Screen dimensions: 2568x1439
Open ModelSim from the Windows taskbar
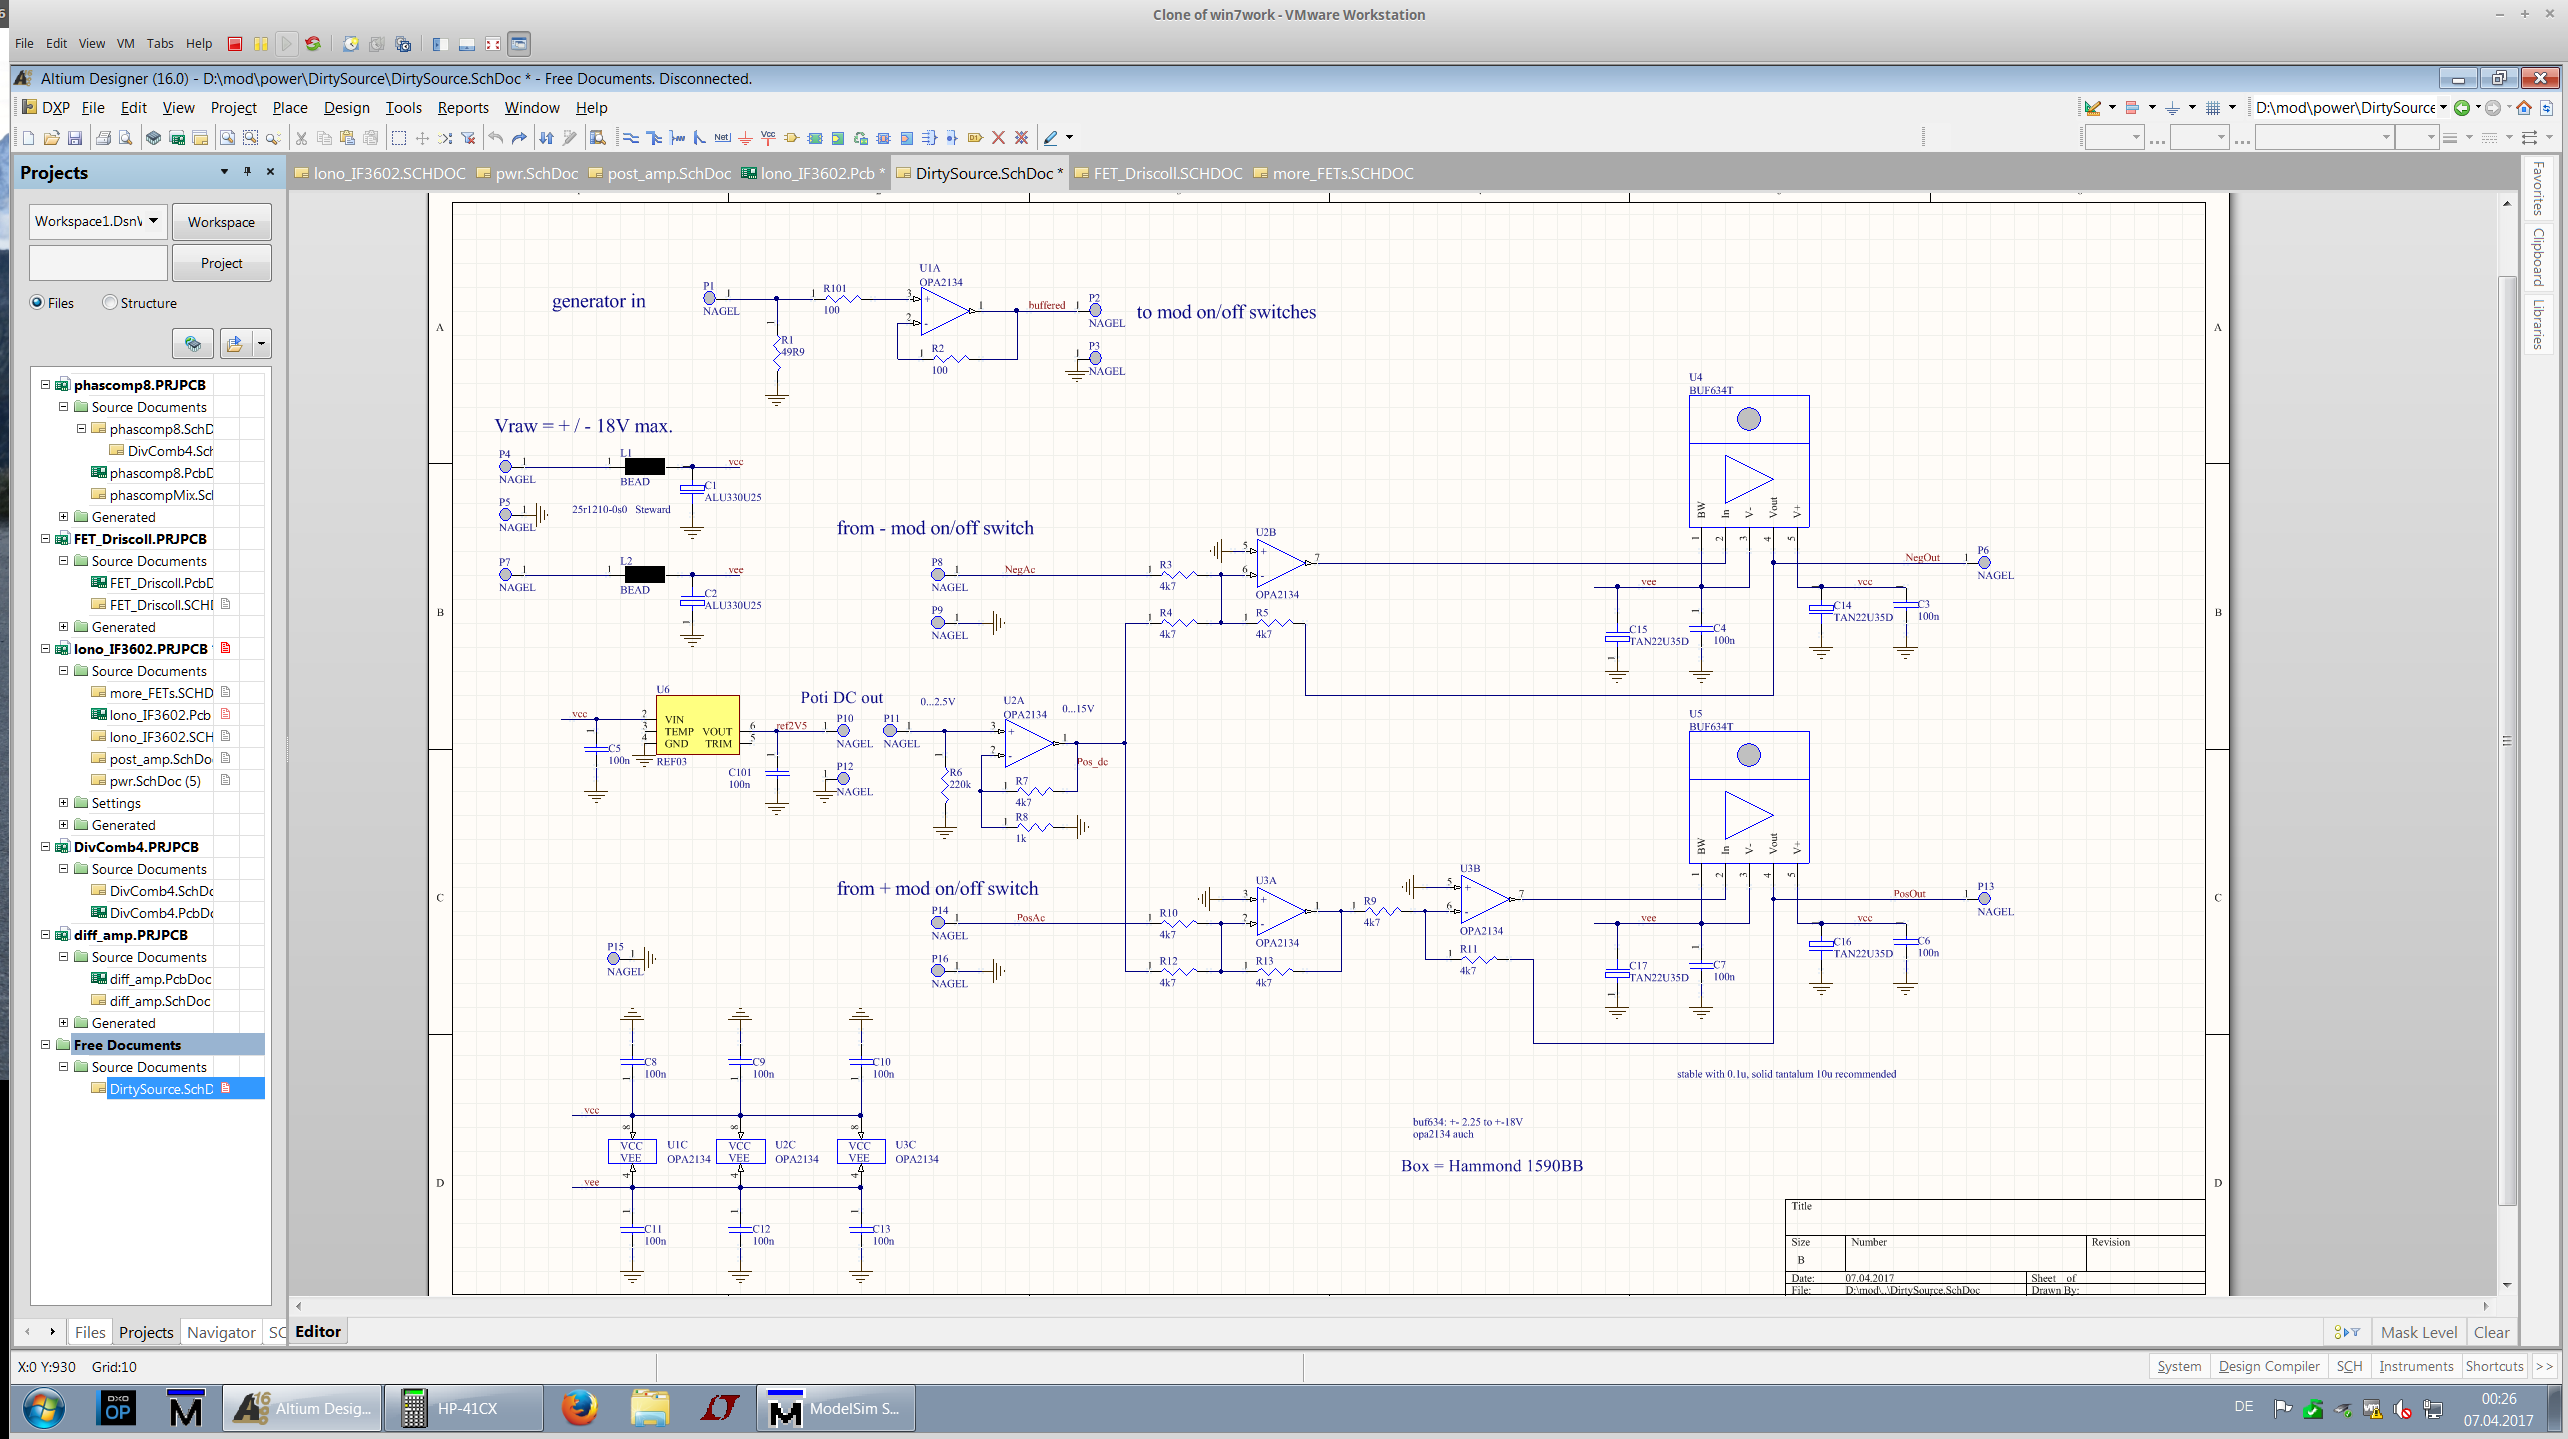tap(834, 1408)
